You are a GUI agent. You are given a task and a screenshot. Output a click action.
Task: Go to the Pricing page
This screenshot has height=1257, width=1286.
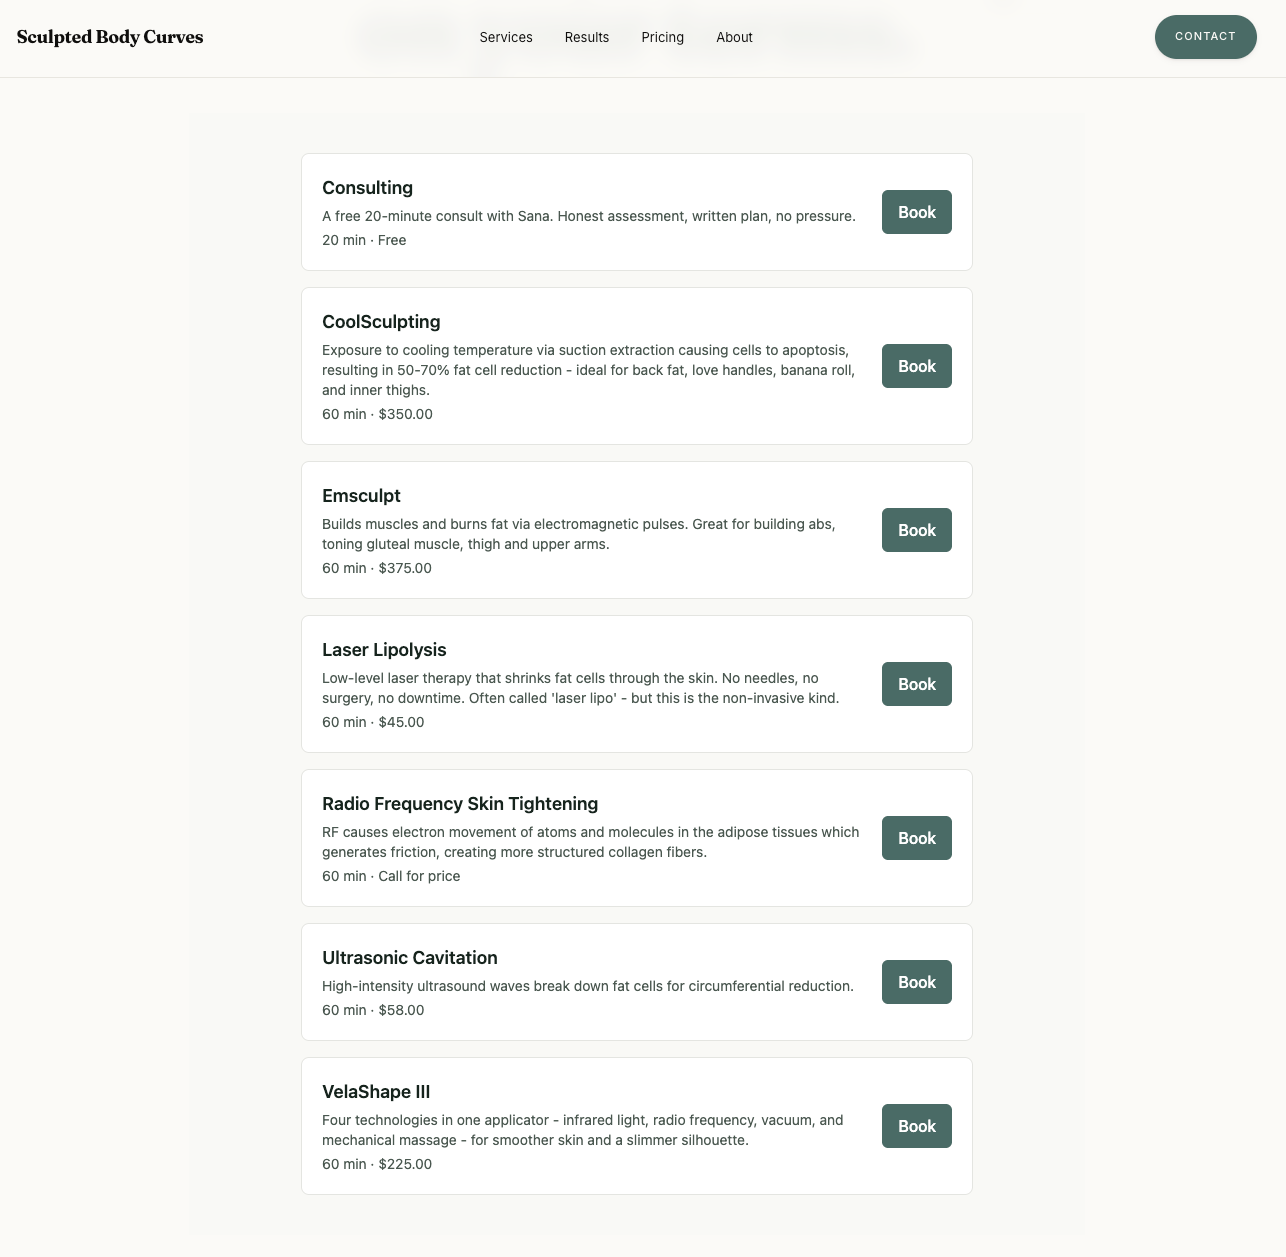tap(663, 37)
